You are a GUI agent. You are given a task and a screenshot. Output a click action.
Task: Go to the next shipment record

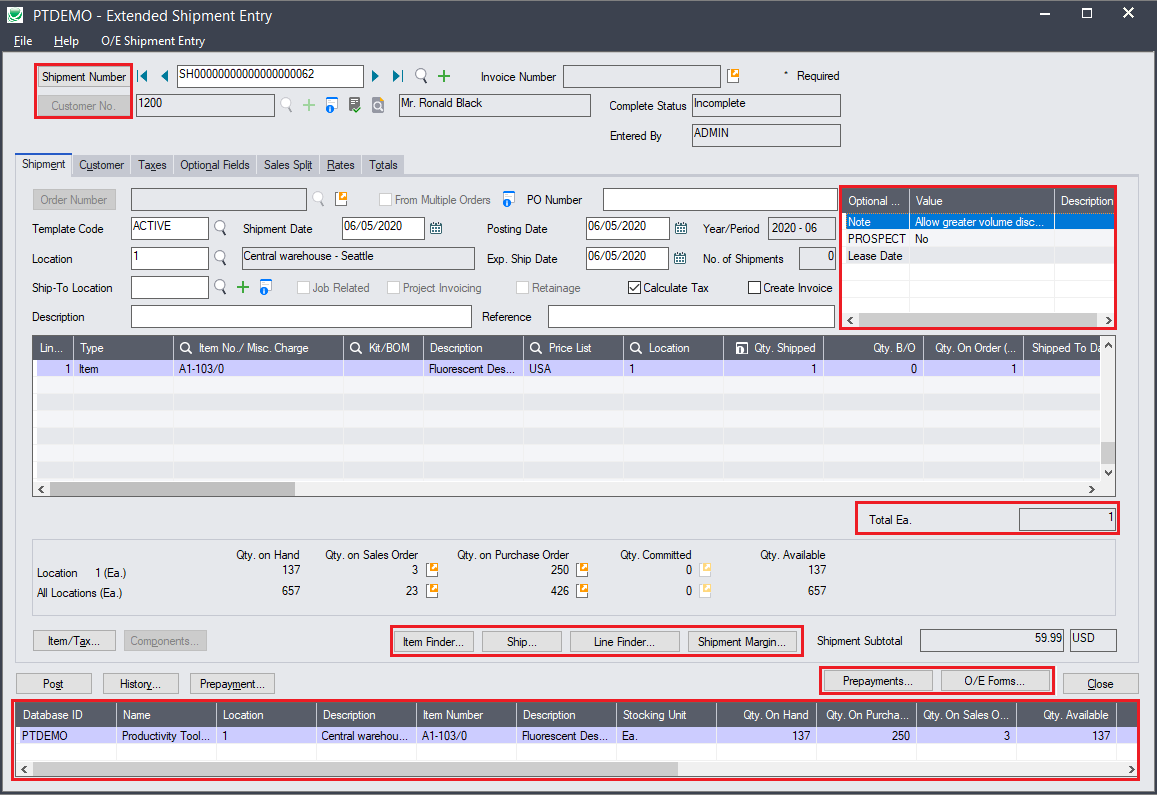(376, 76)
